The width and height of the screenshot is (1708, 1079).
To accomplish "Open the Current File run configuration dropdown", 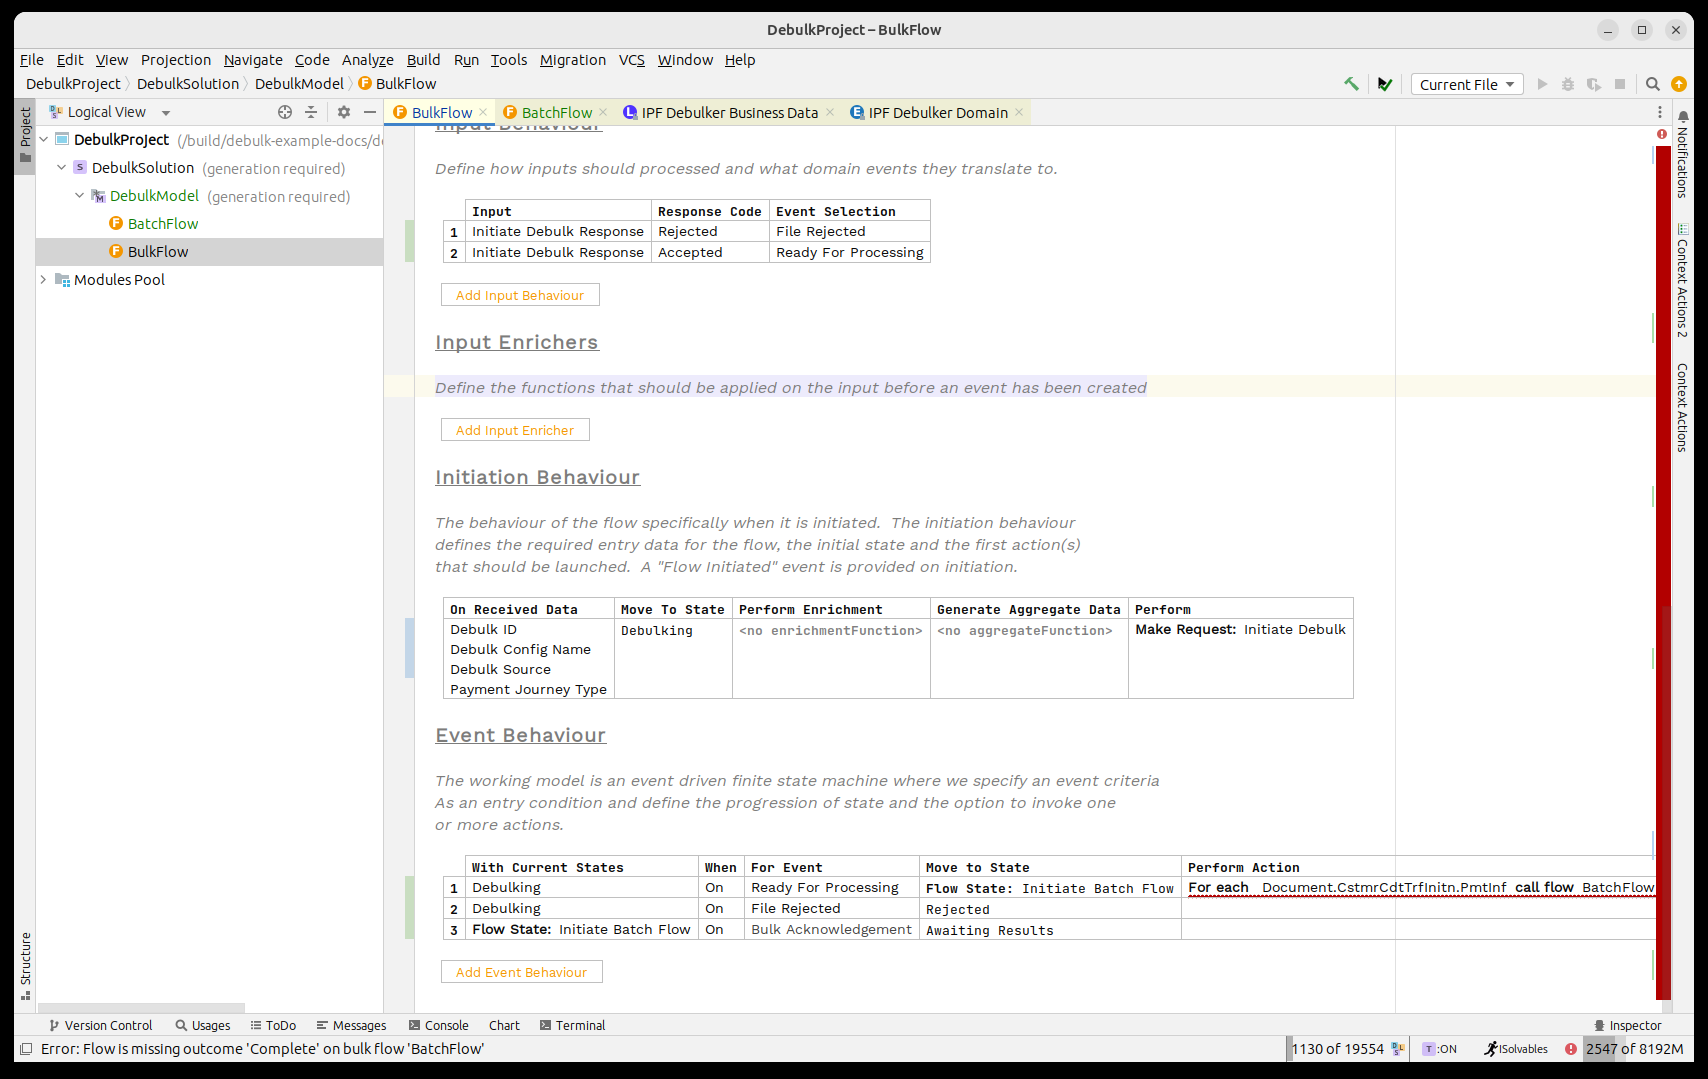I will pyautogui.click(x=1466, y=84).
